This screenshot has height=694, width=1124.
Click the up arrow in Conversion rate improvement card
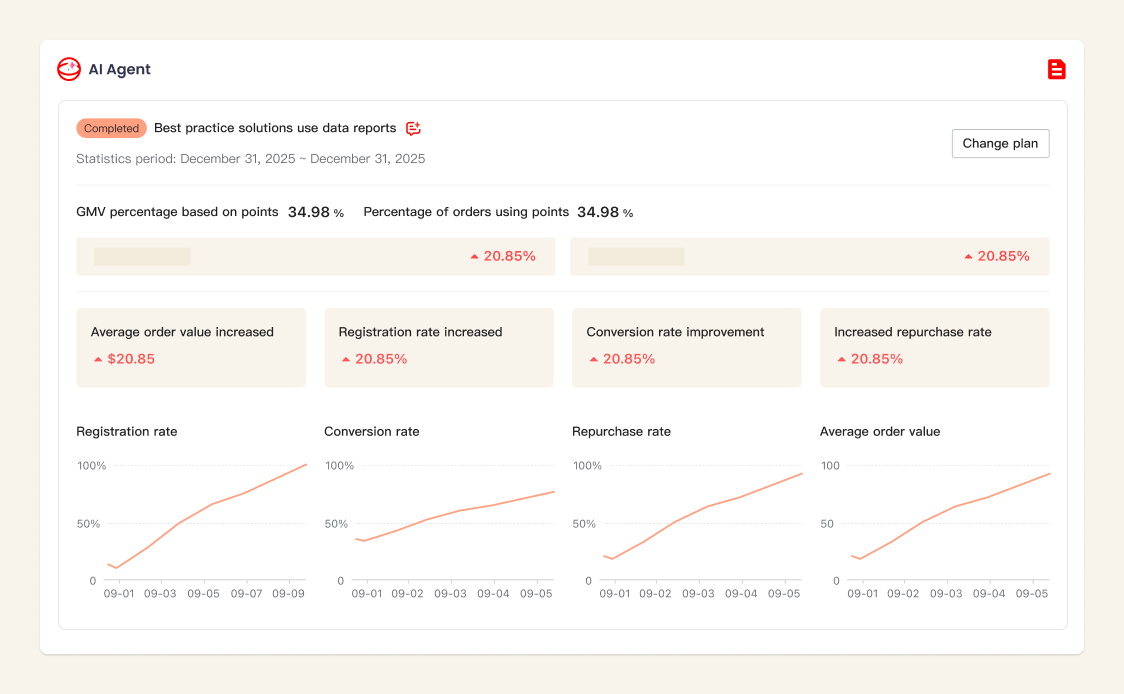594,359
